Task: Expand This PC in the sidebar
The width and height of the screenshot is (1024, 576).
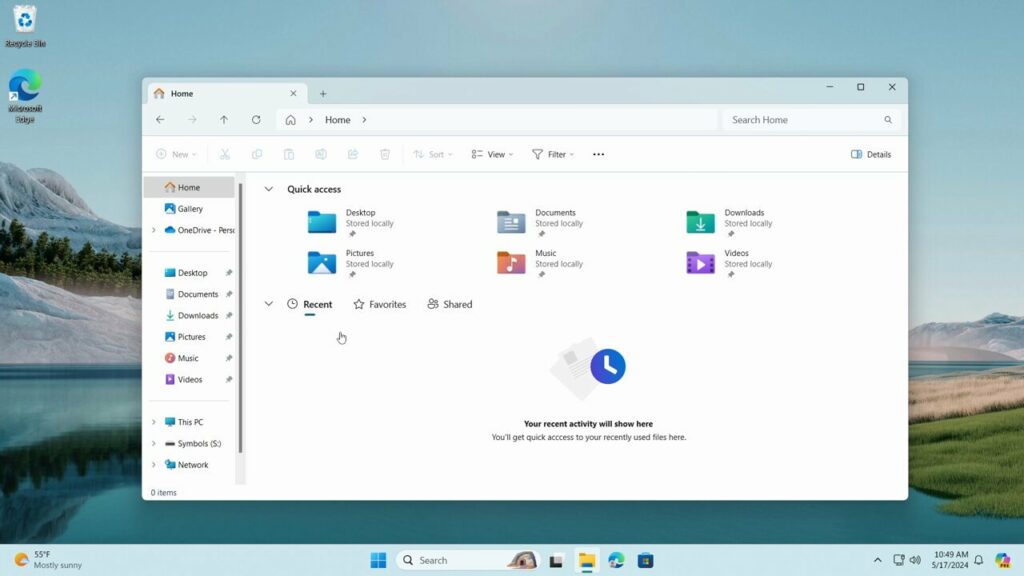Action: 153,422
